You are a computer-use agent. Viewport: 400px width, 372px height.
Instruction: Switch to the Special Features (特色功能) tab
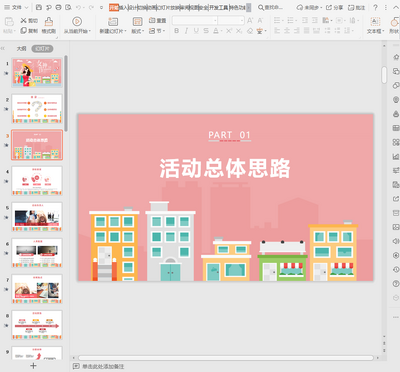[237, 7]
